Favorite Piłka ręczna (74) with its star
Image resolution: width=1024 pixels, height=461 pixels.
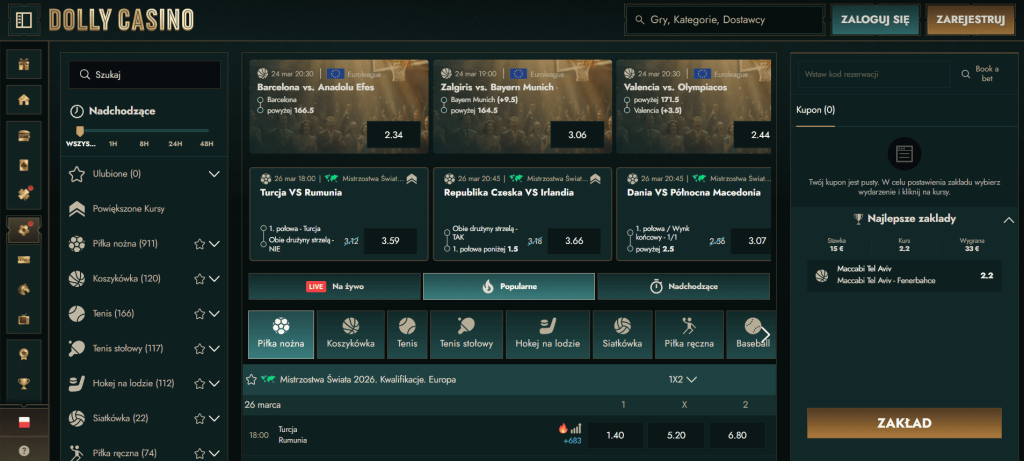tap(200, 453)
